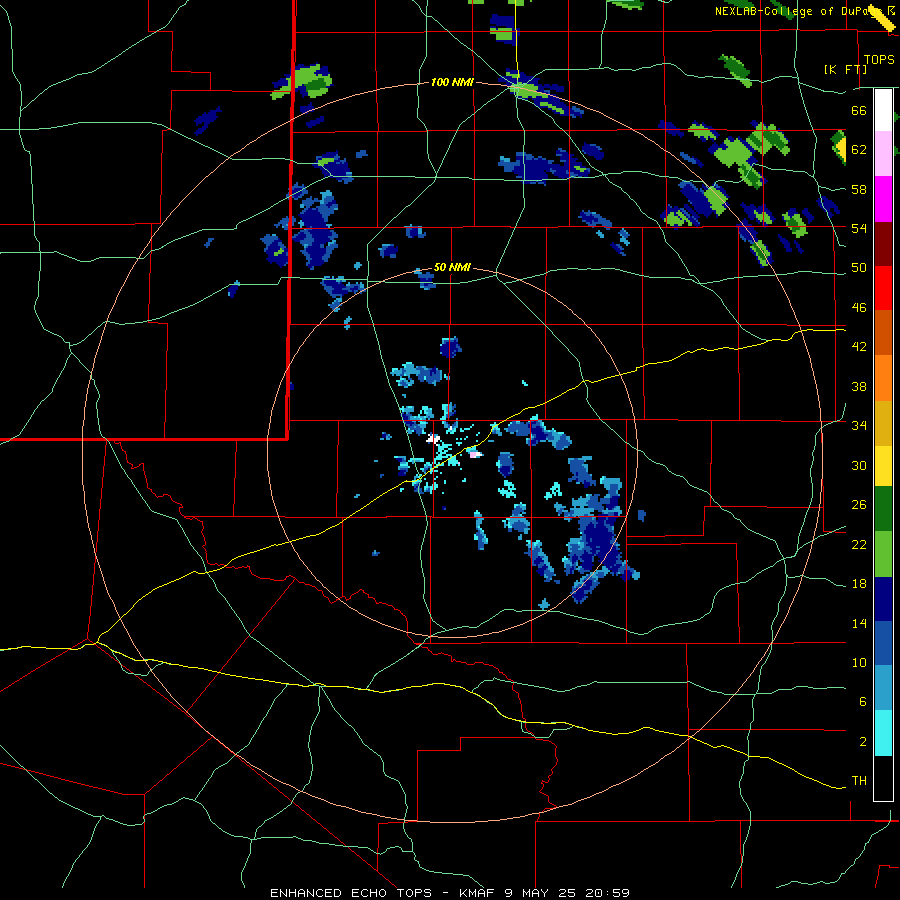
Task: Click the 22 legend label
Action: pos(859,544)
